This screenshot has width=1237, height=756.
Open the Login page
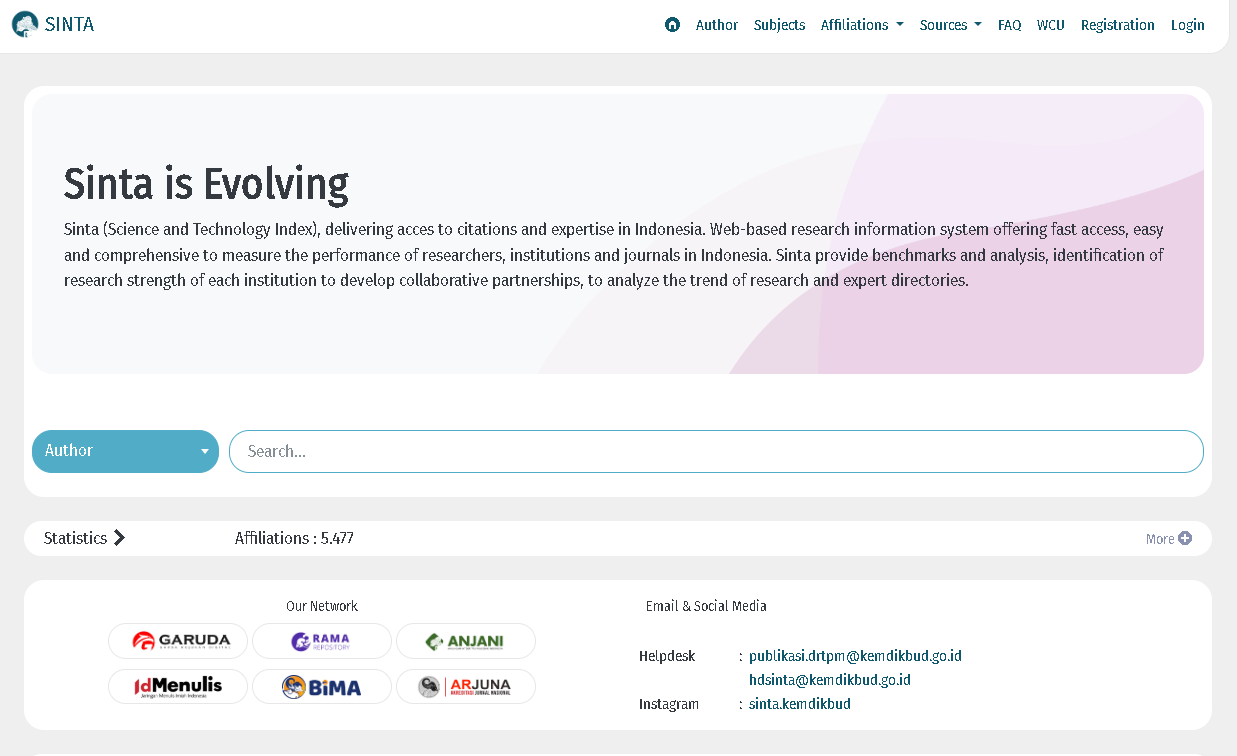coord(1187,25)
